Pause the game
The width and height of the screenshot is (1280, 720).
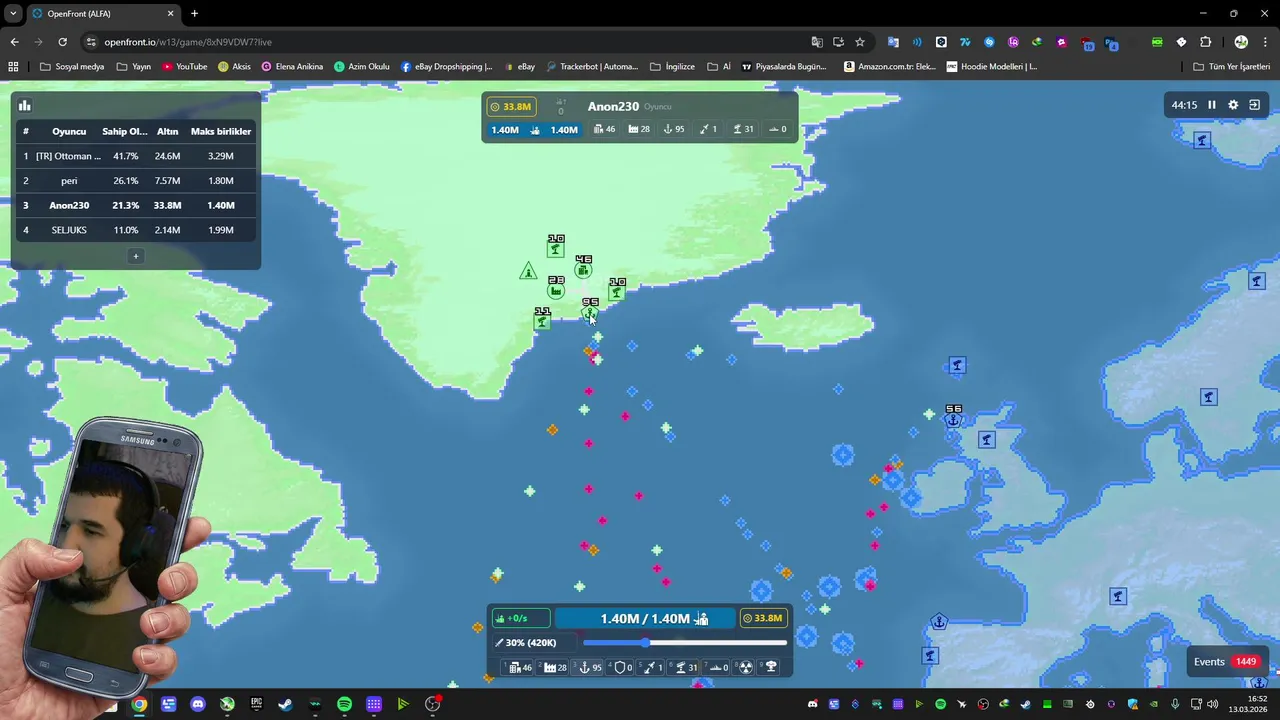(x=1212, y=105)
